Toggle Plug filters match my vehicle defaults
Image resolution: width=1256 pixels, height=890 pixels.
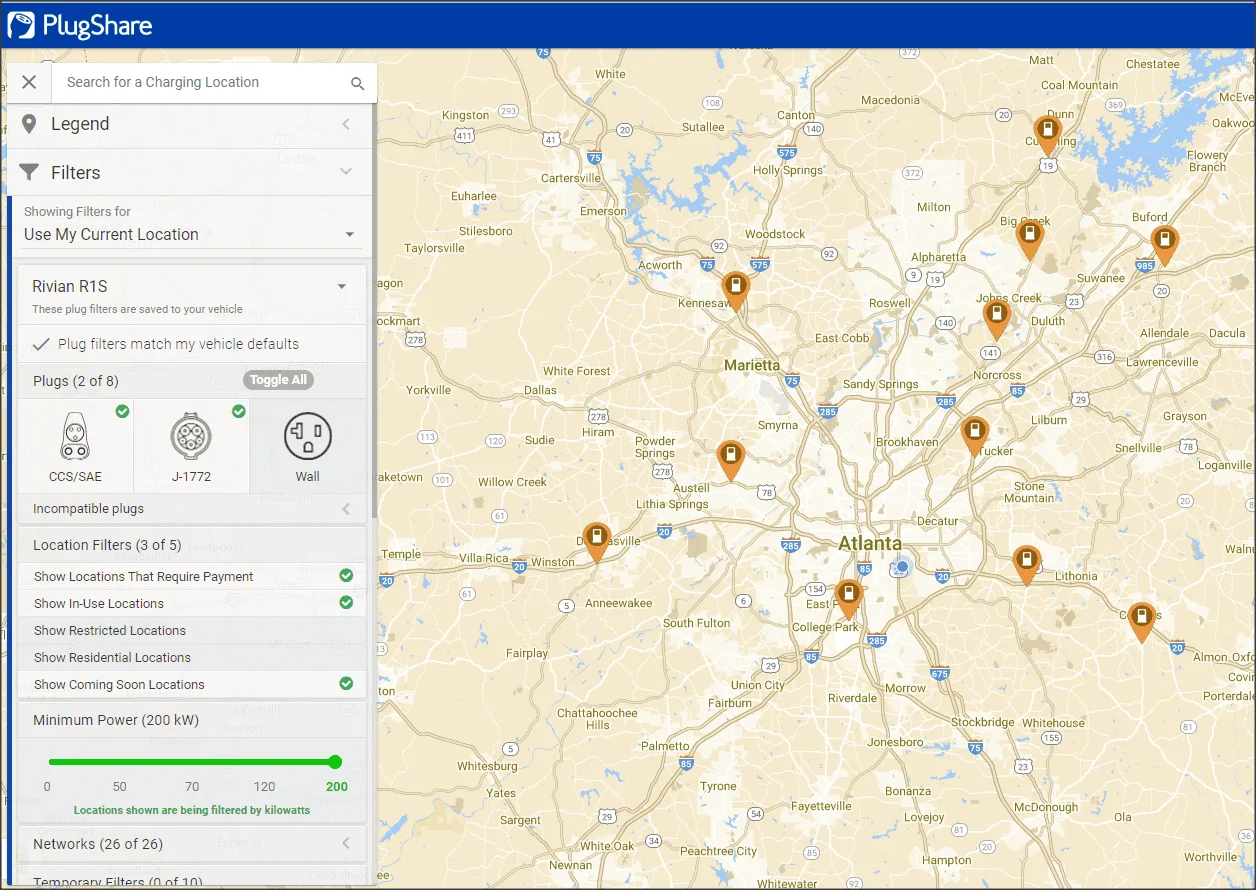tap(192, 344)
